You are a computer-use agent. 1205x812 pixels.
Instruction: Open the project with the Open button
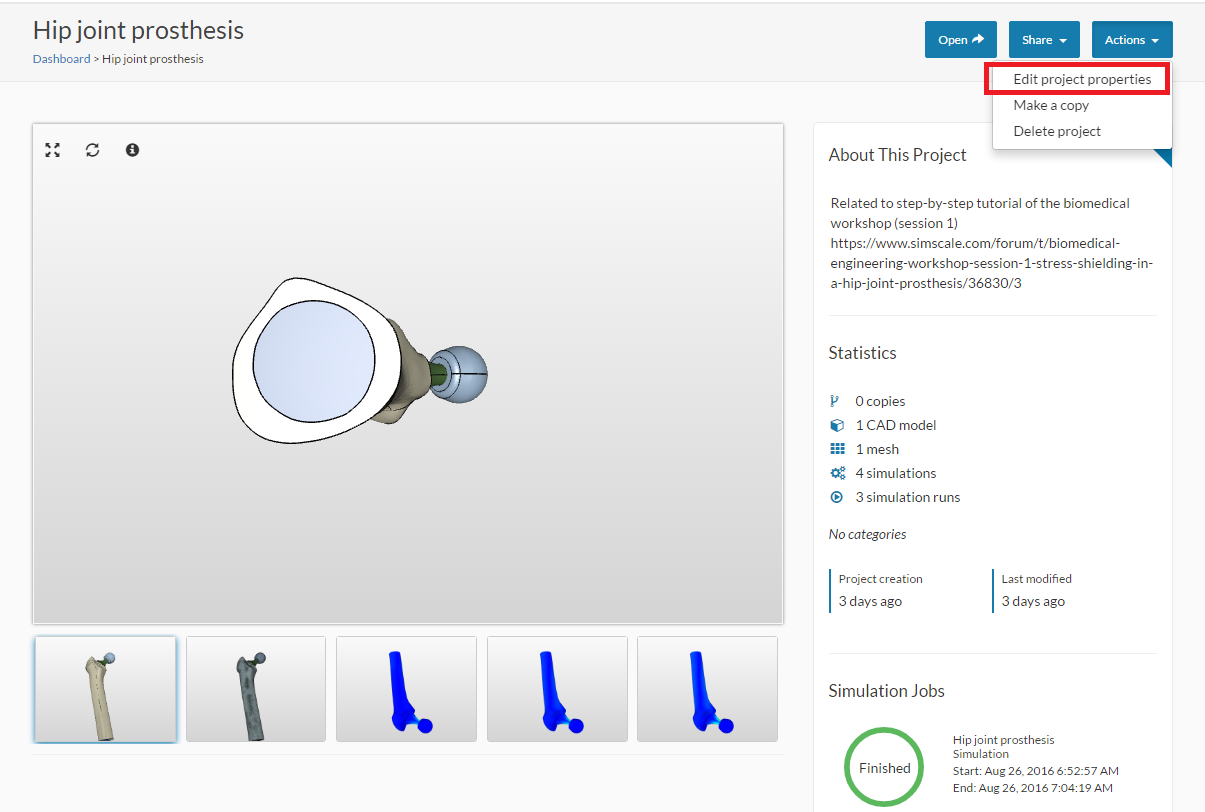click(961, 40)
